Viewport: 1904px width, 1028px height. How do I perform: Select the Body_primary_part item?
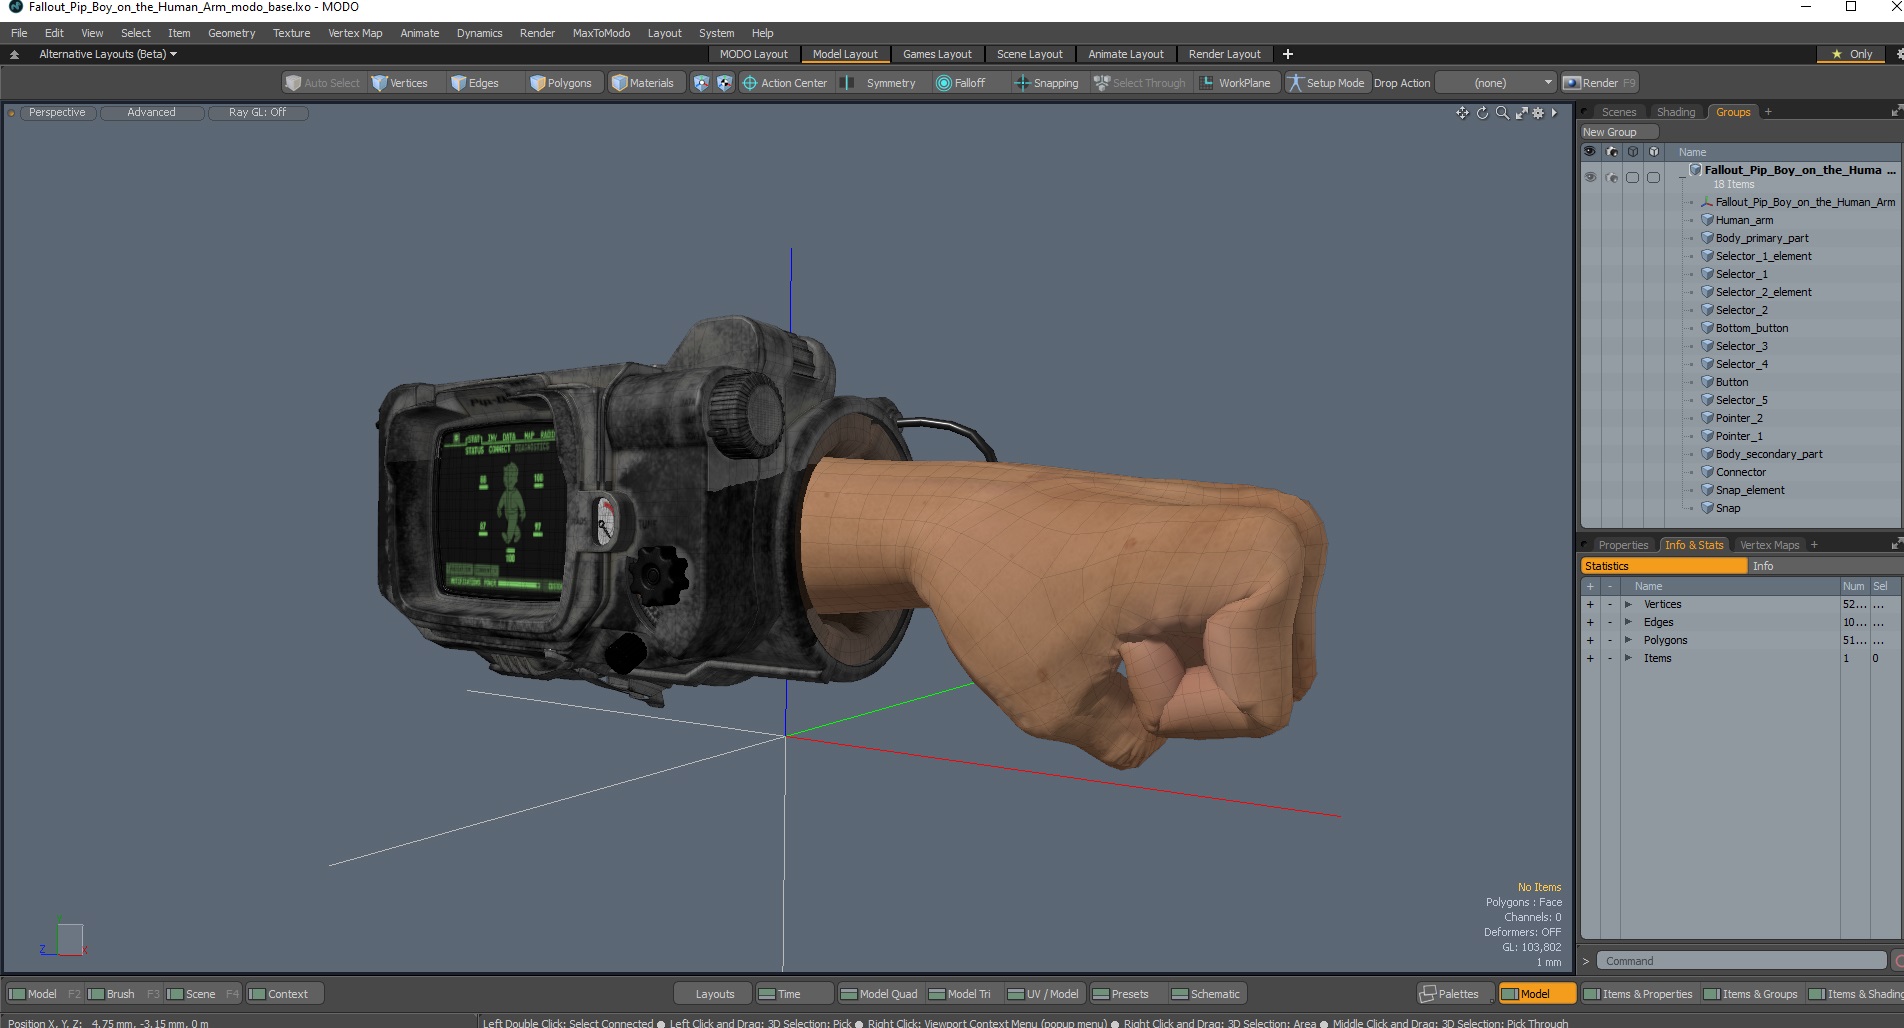pos(1762,238)
